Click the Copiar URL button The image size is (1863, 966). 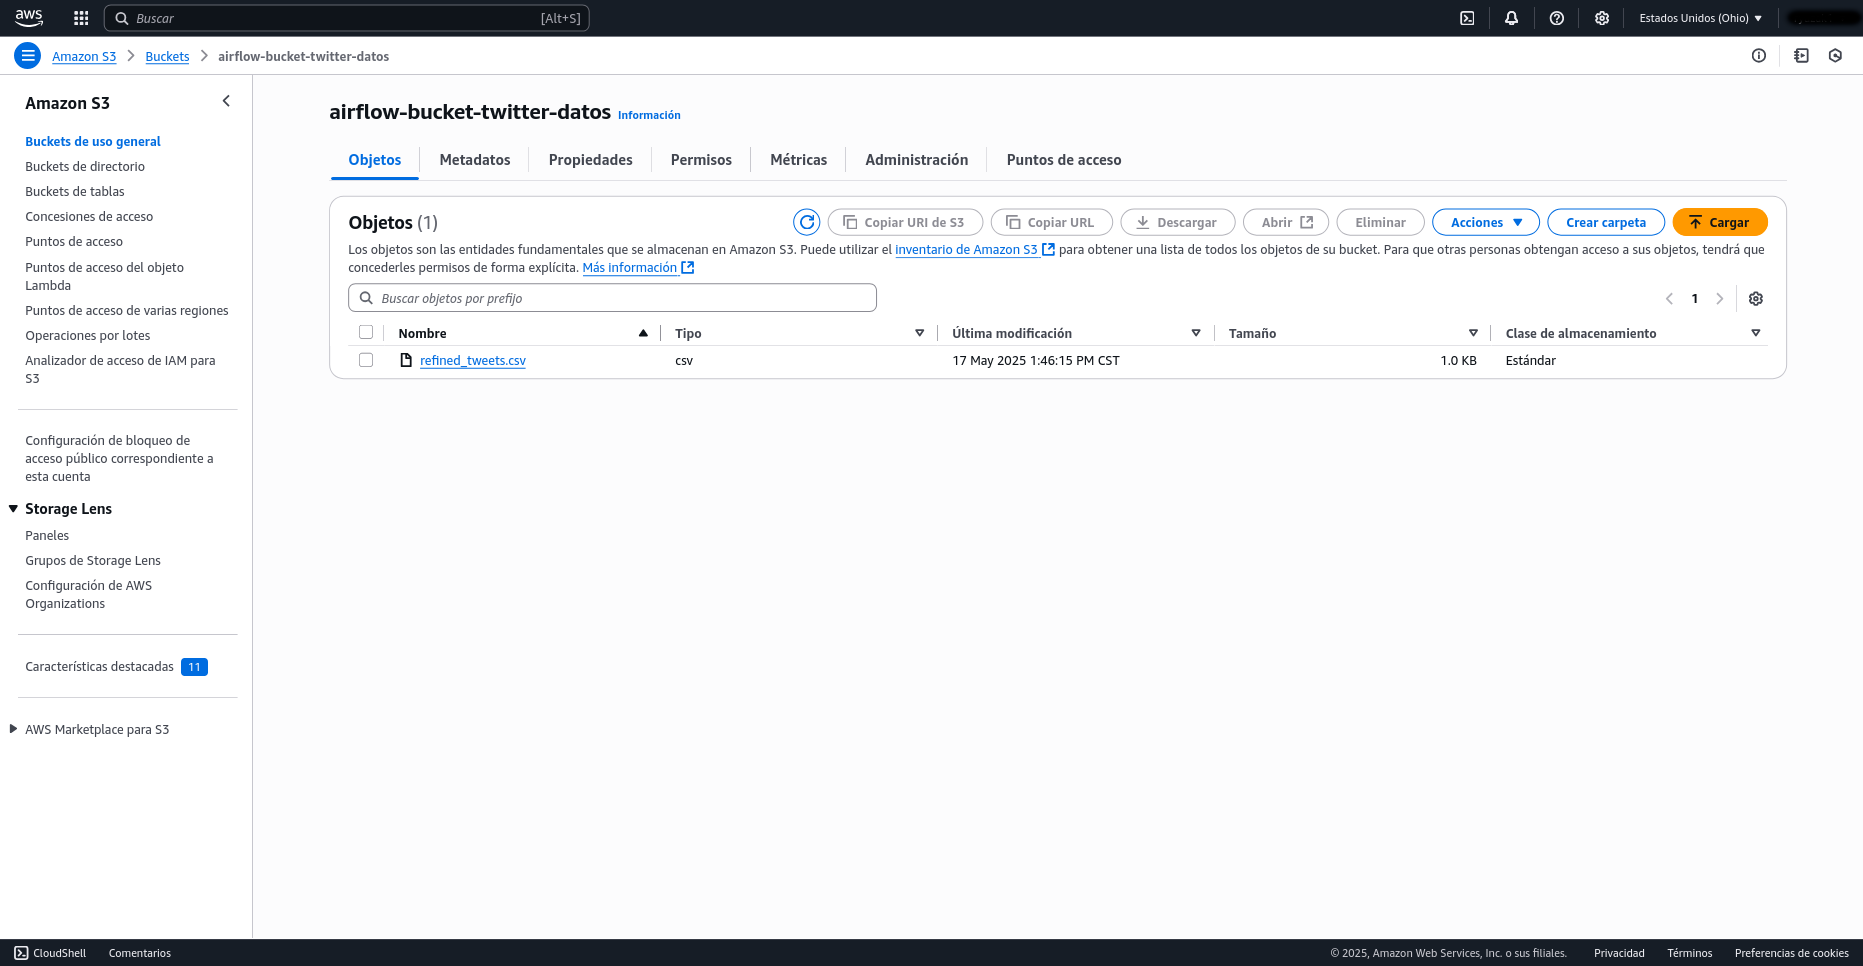point(1051,222)
